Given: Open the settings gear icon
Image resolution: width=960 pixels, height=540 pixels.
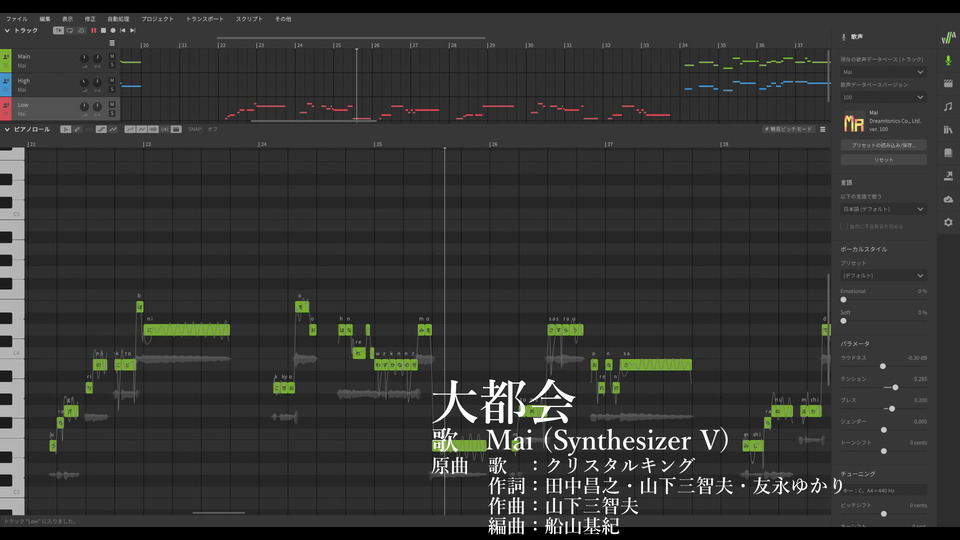Looking at the screenshot, I should point(948,222).
